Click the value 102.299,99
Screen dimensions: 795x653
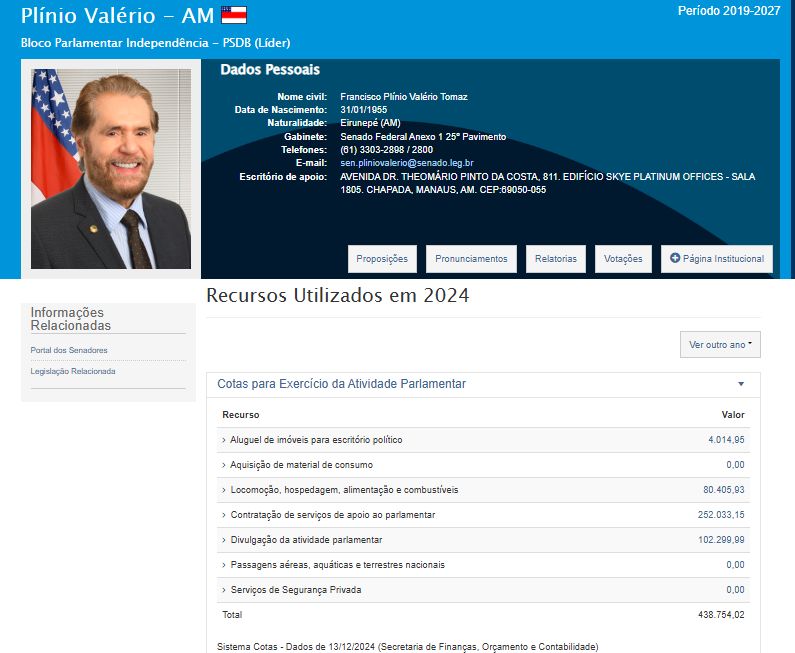(721, 539)
